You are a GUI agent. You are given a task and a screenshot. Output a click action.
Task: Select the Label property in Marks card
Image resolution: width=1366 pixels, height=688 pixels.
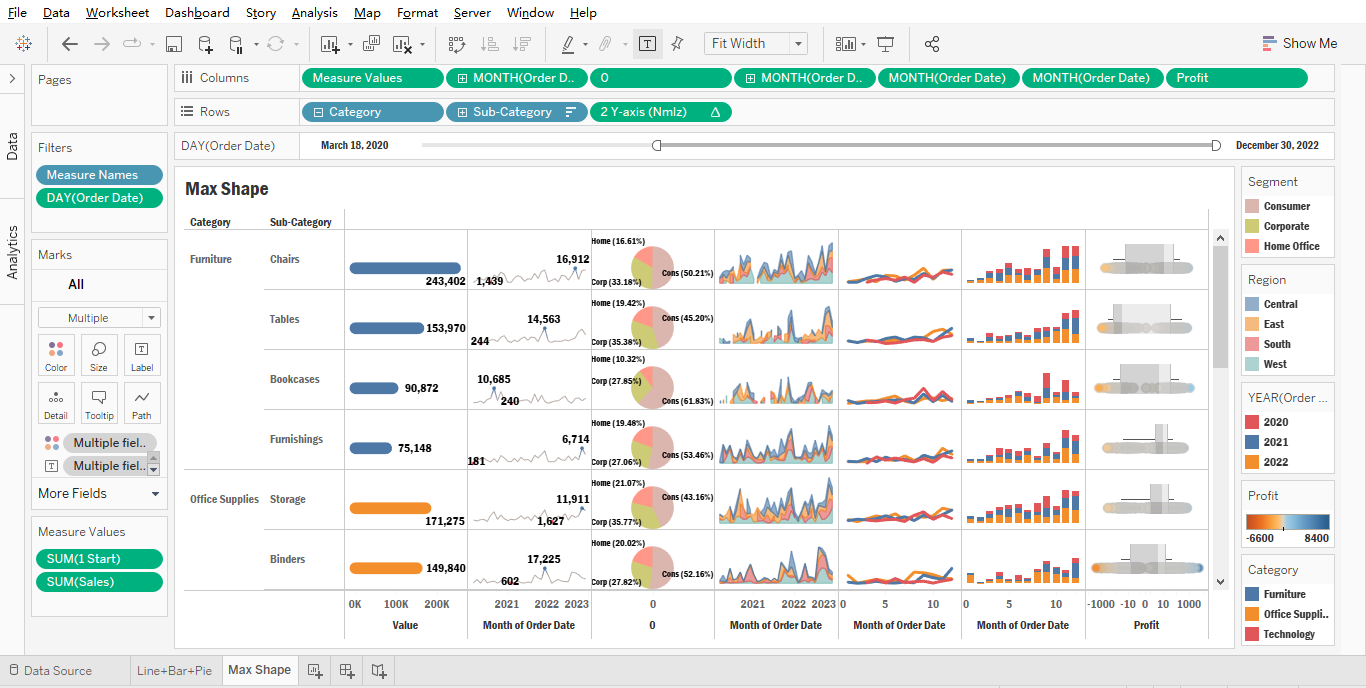pos(141,355)
